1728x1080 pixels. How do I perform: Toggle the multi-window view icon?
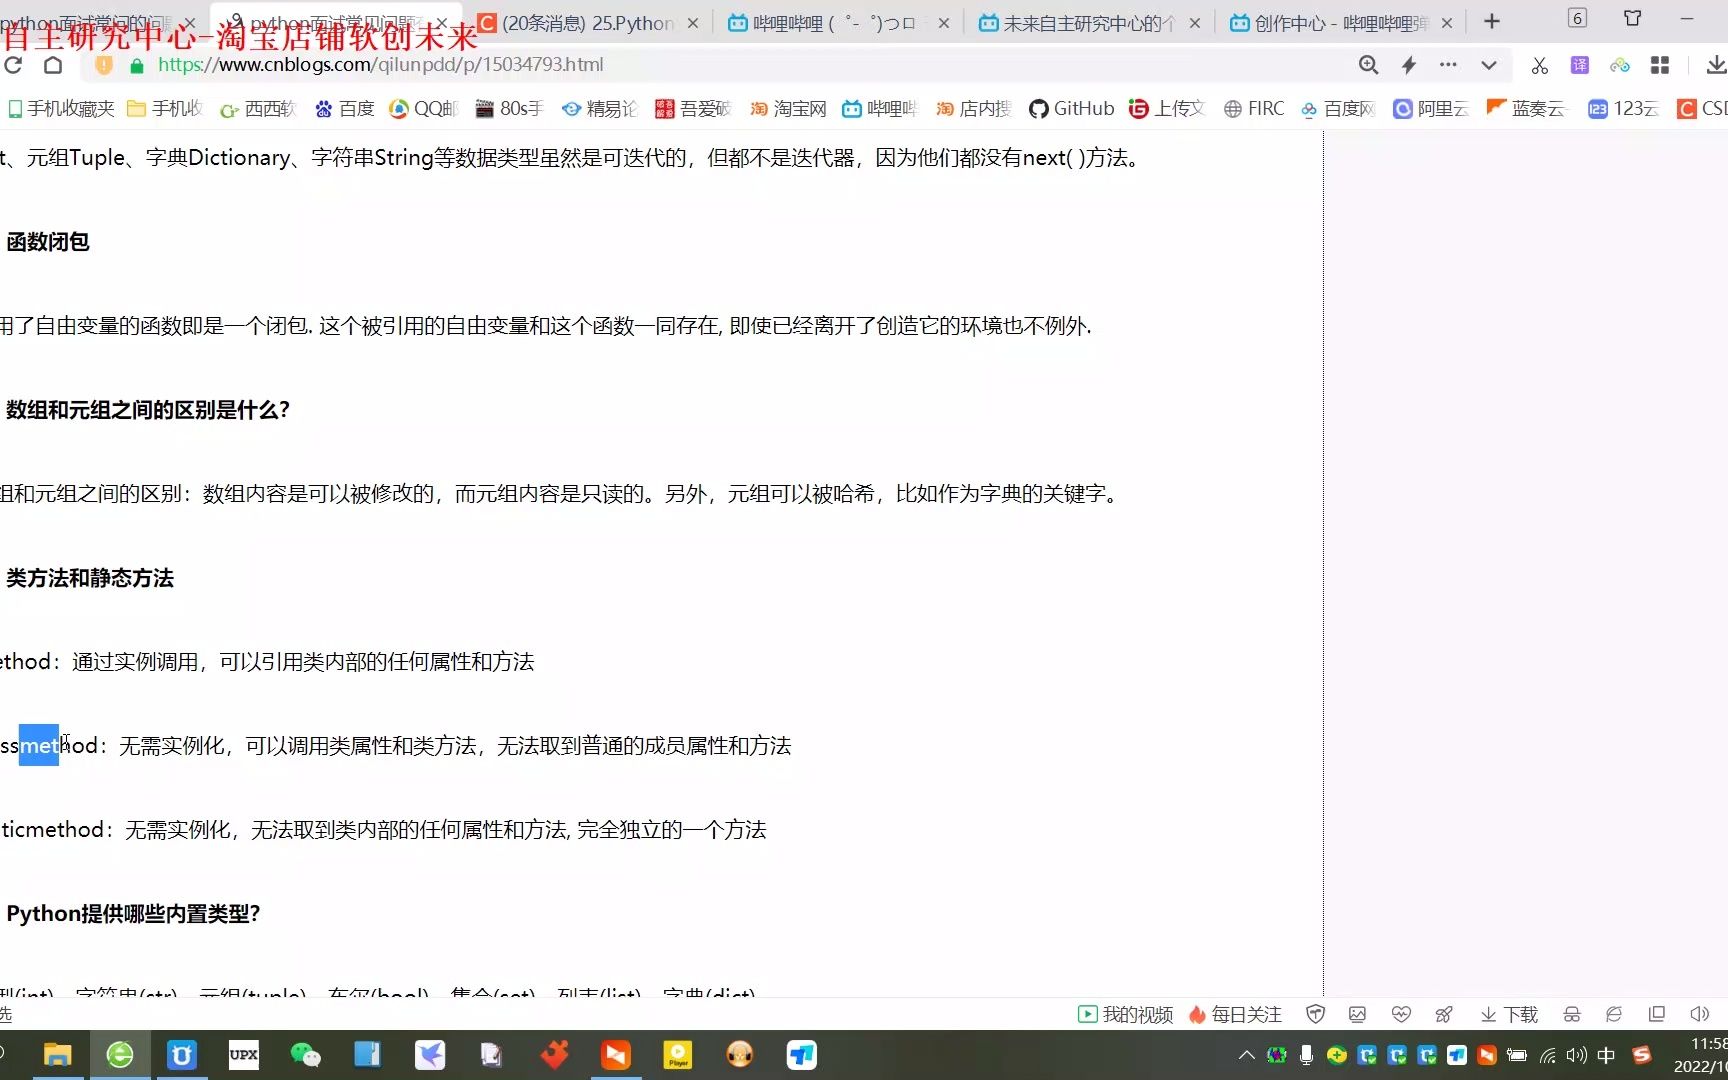tap(1657, 1014)
